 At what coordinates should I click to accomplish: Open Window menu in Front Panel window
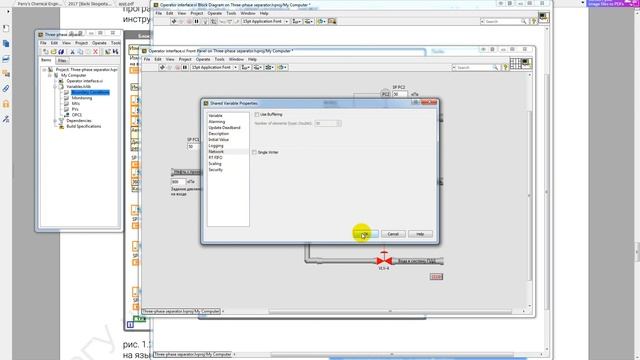pyautogui.click(x=236, y=59)
